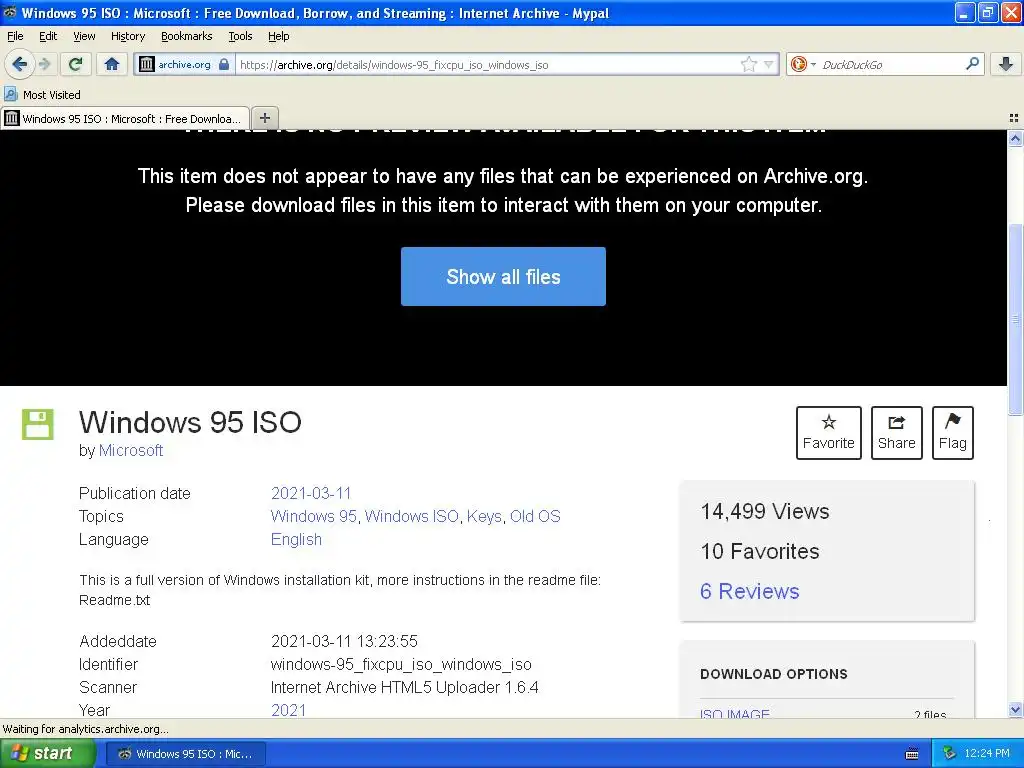
Task: Click the padlock security icon
Action: click(224, 64)
